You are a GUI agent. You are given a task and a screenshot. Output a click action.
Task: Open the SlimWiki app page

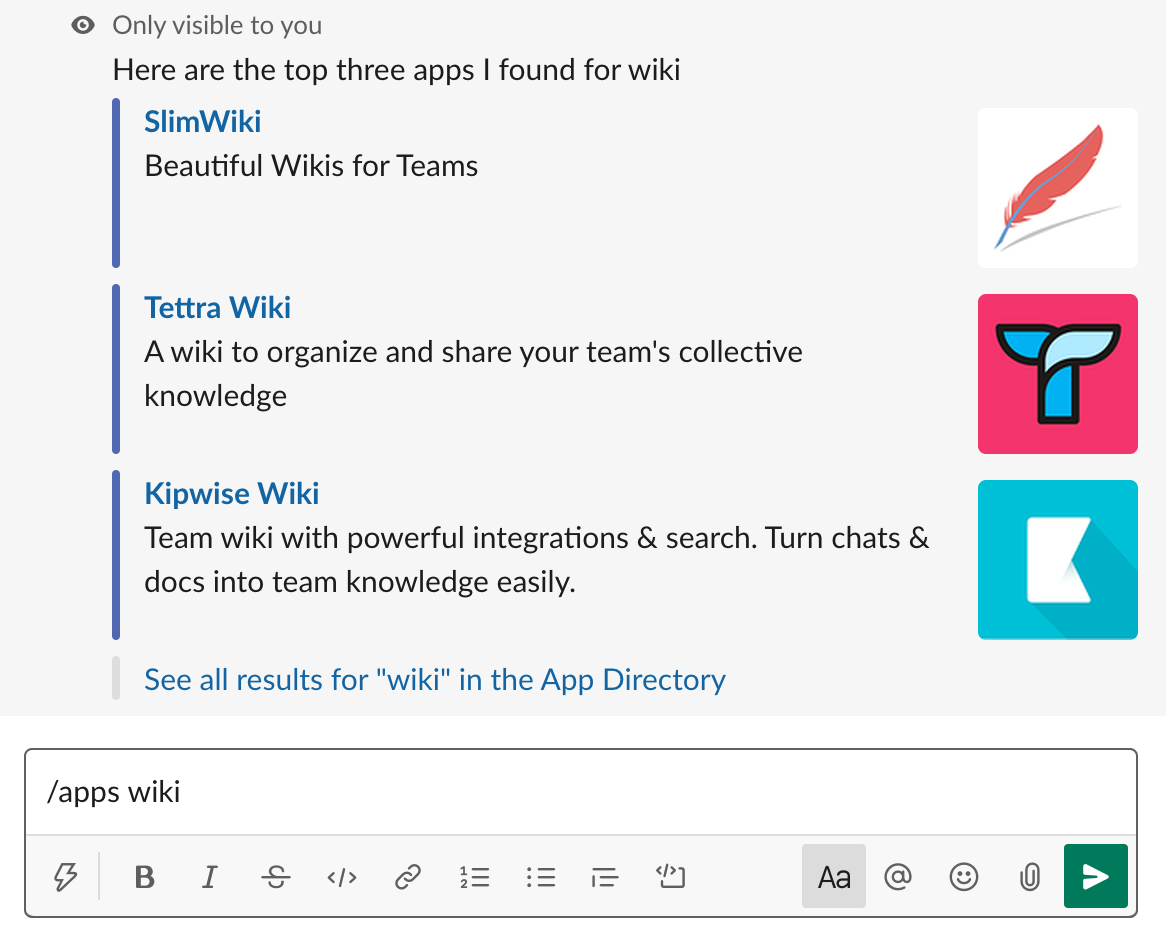tap(202, 121)
